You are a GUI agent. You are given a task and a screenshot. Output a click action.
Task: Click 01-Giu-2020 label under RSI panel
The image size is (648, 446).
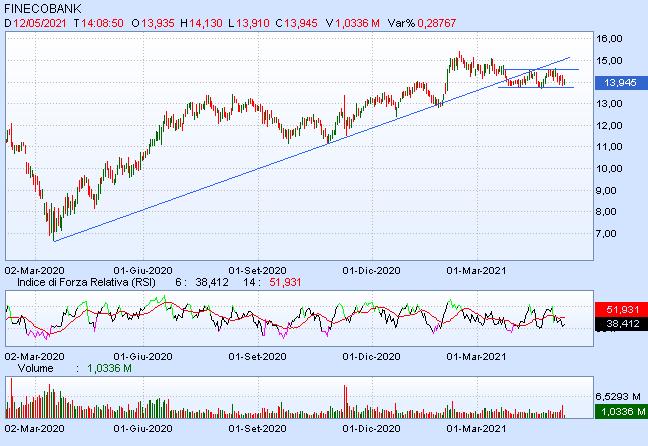[143, 357]
